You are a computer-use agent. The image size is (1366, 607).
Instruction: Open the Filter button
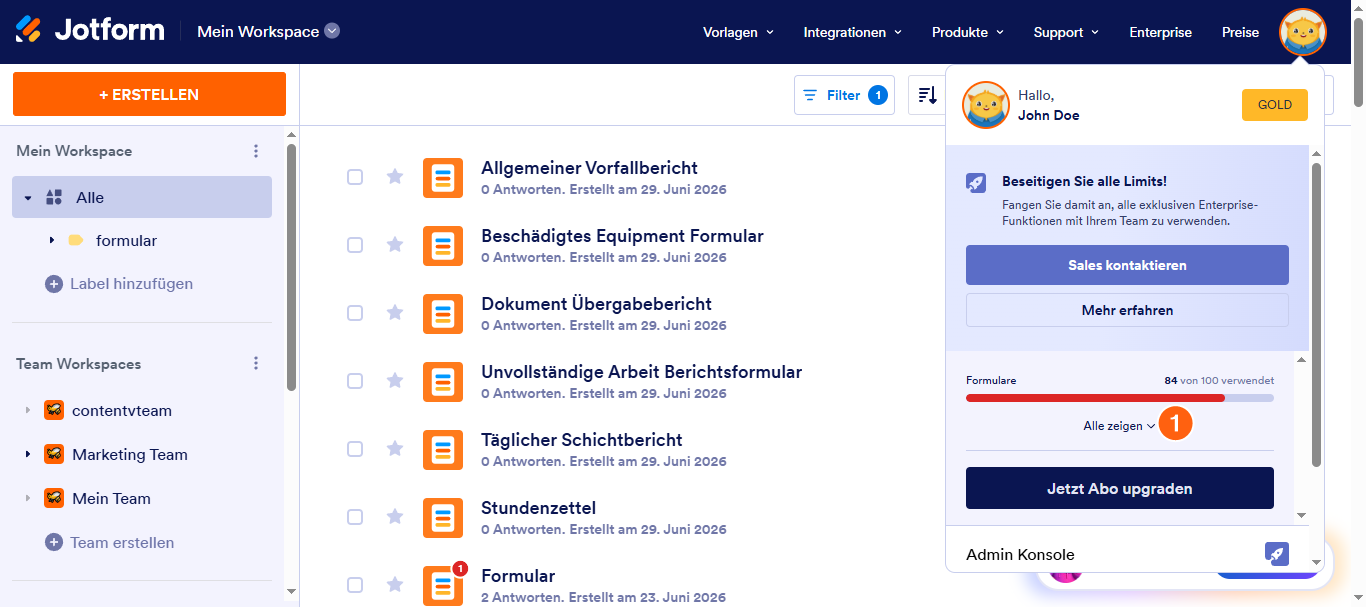click(844, 95)
